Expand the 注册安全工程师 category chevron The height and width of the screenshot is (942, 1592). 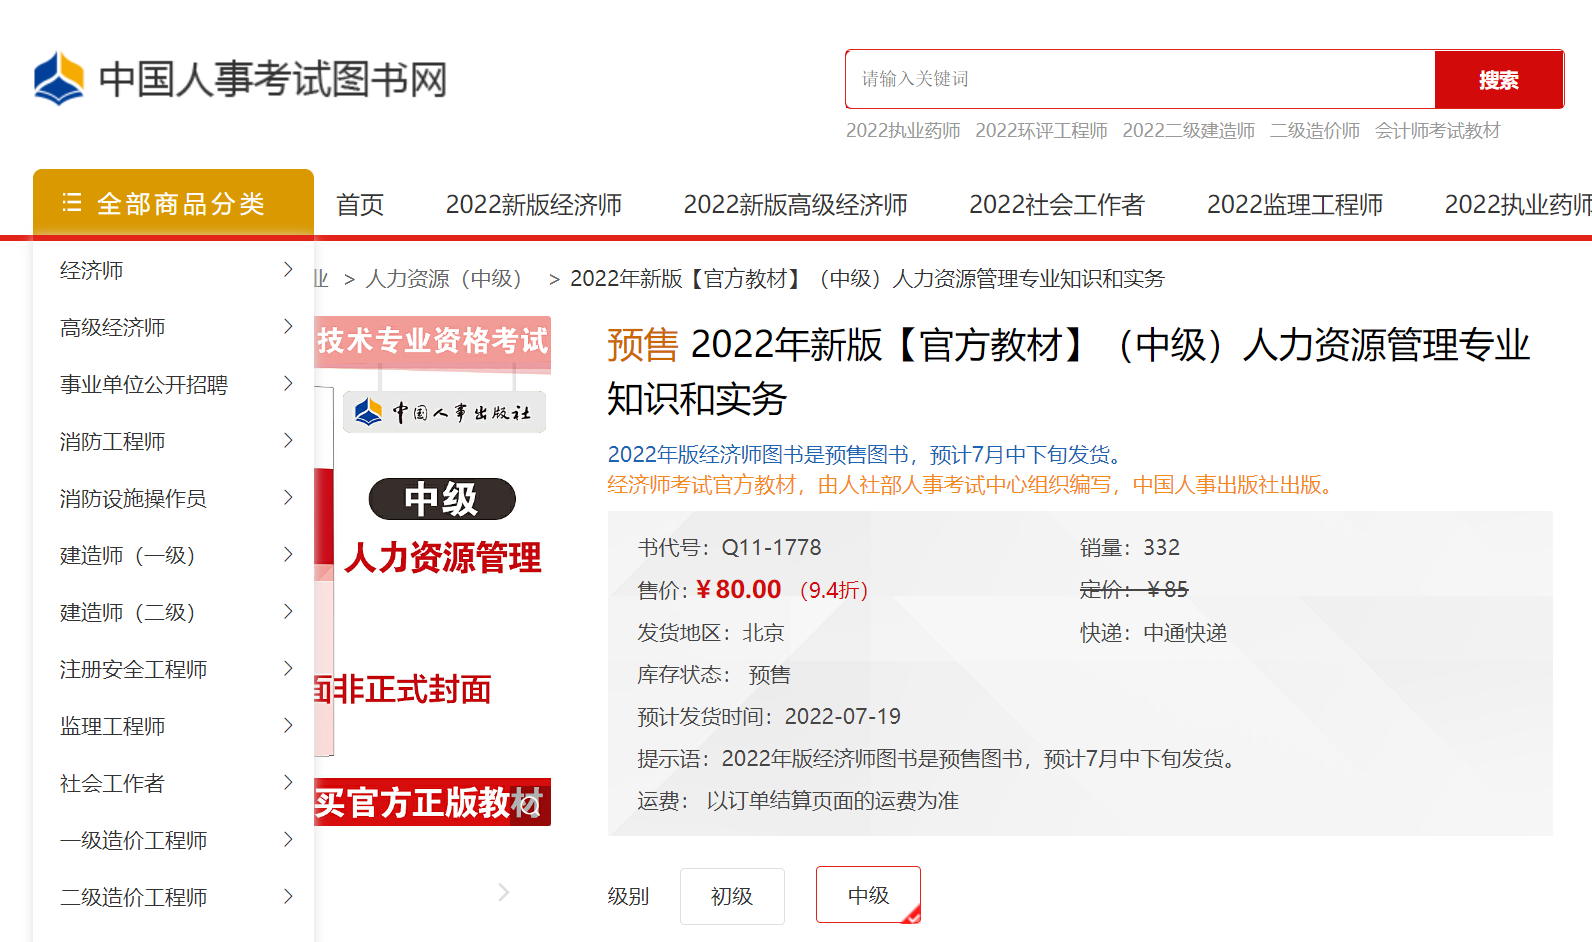click(x=288, y=668)
